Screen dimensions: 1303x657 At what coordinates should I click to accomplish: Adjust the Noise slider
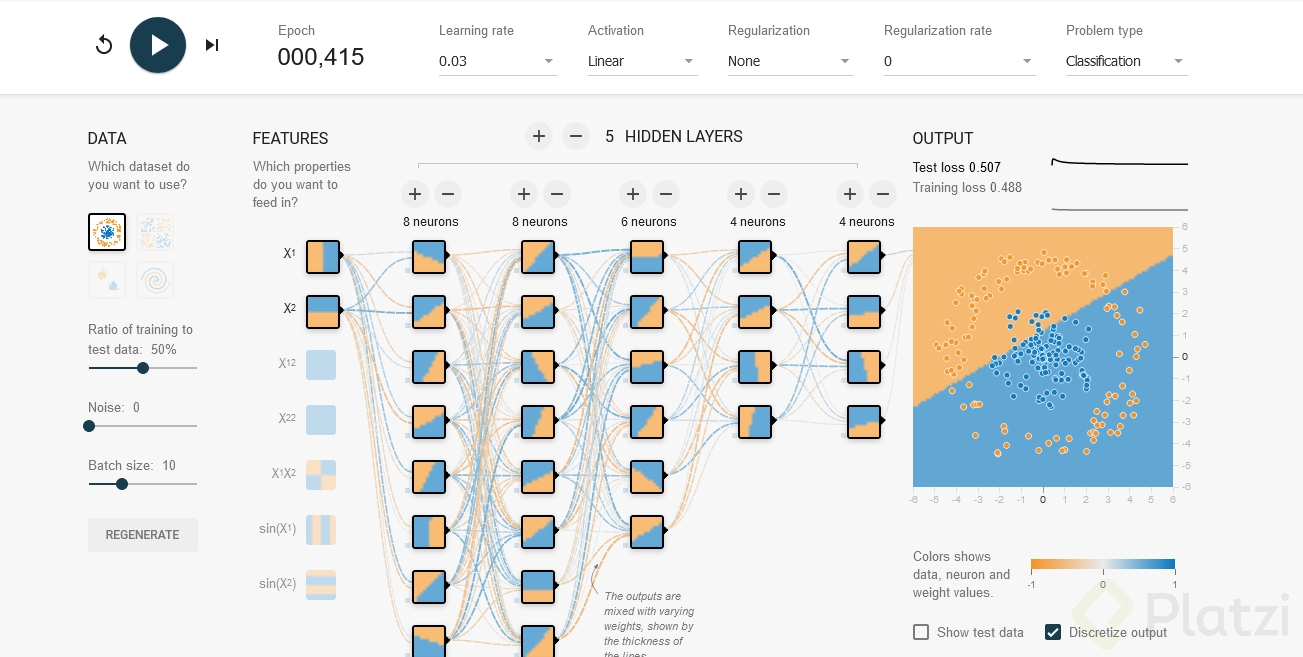click(x=89, y=426)
